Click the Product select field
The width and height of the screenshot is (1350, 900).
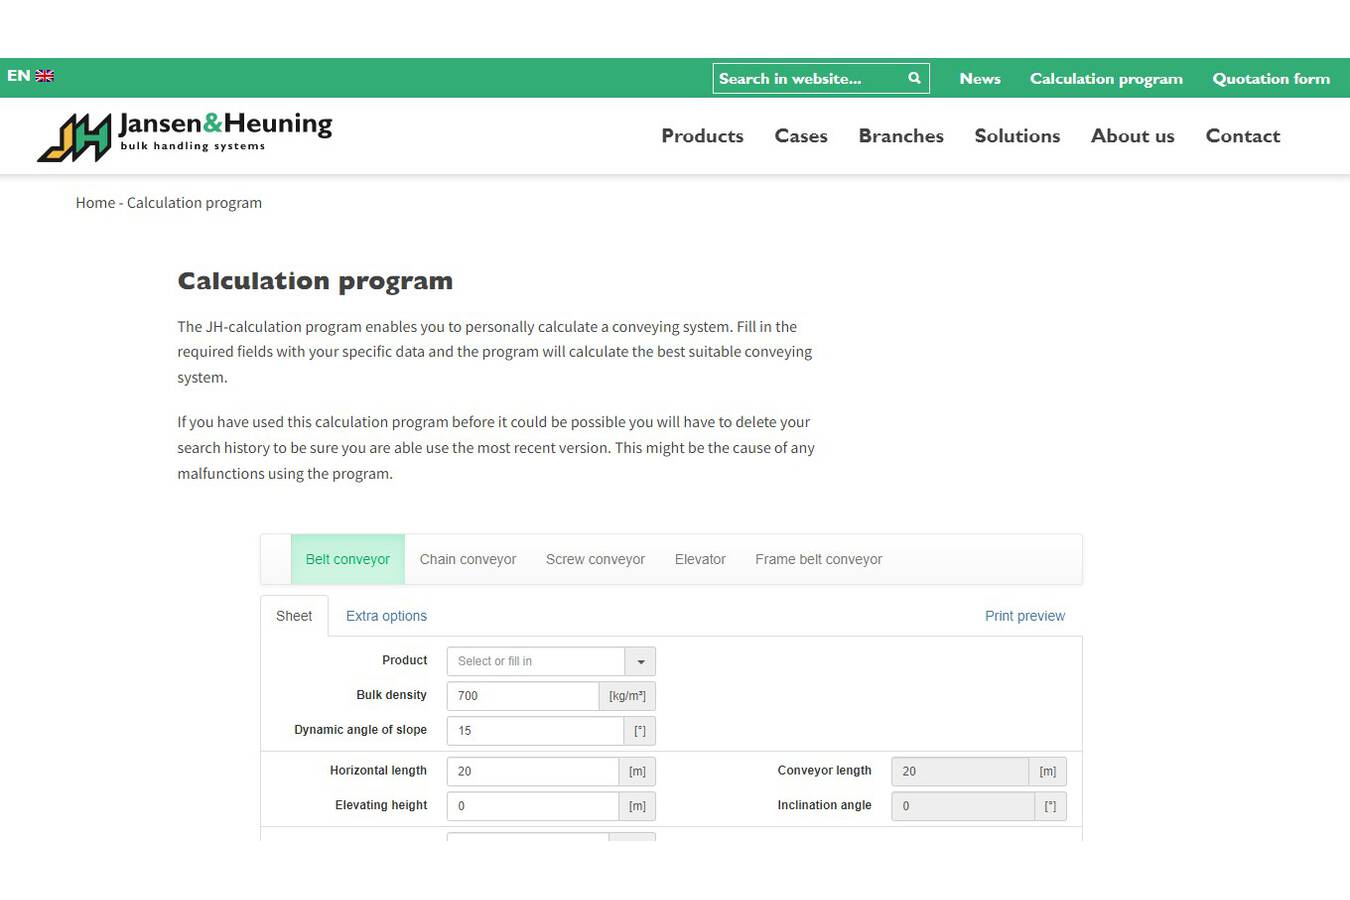tap(536, 661)
